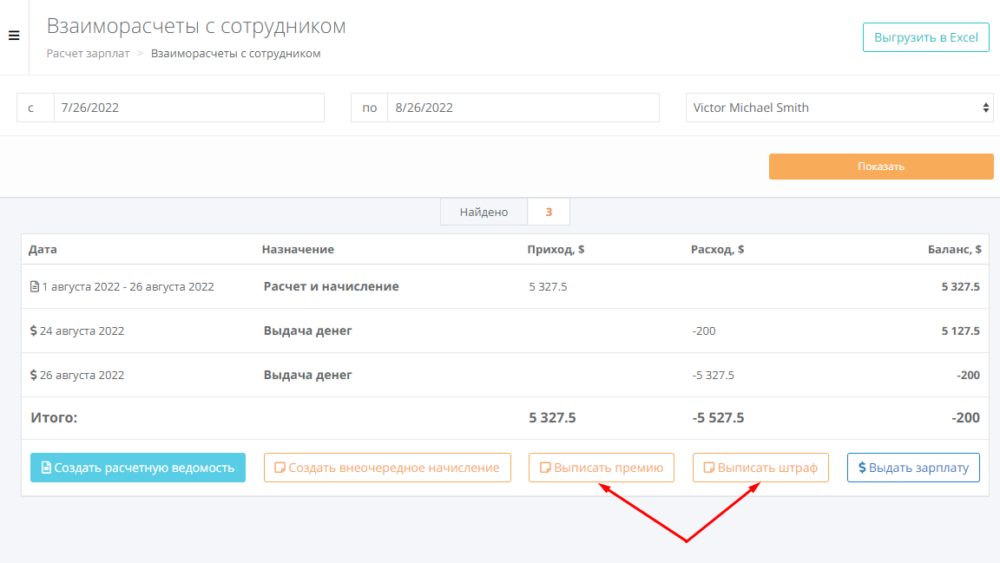Open the Расчет и начисление entry
Screen dimensions: 1000x563
point(331,287)
